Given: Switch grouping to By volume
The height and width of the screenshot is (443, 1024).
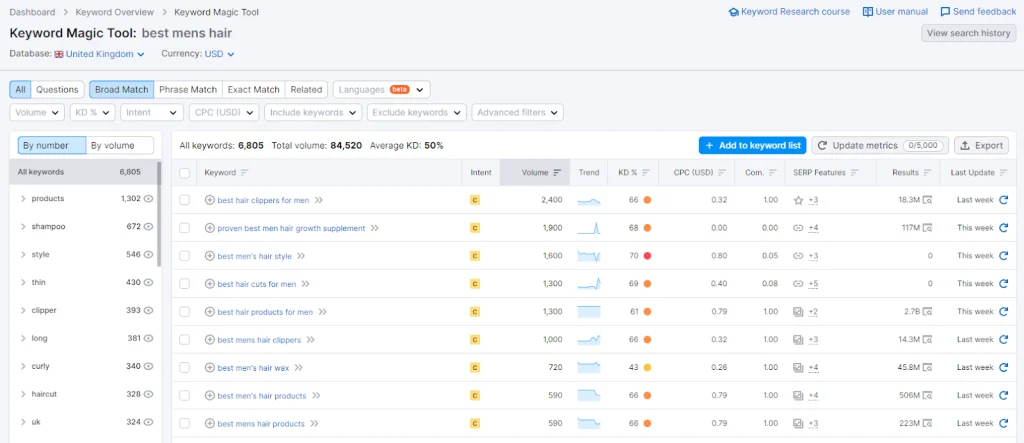Looking at the screenshot, I should click(120, 145).
